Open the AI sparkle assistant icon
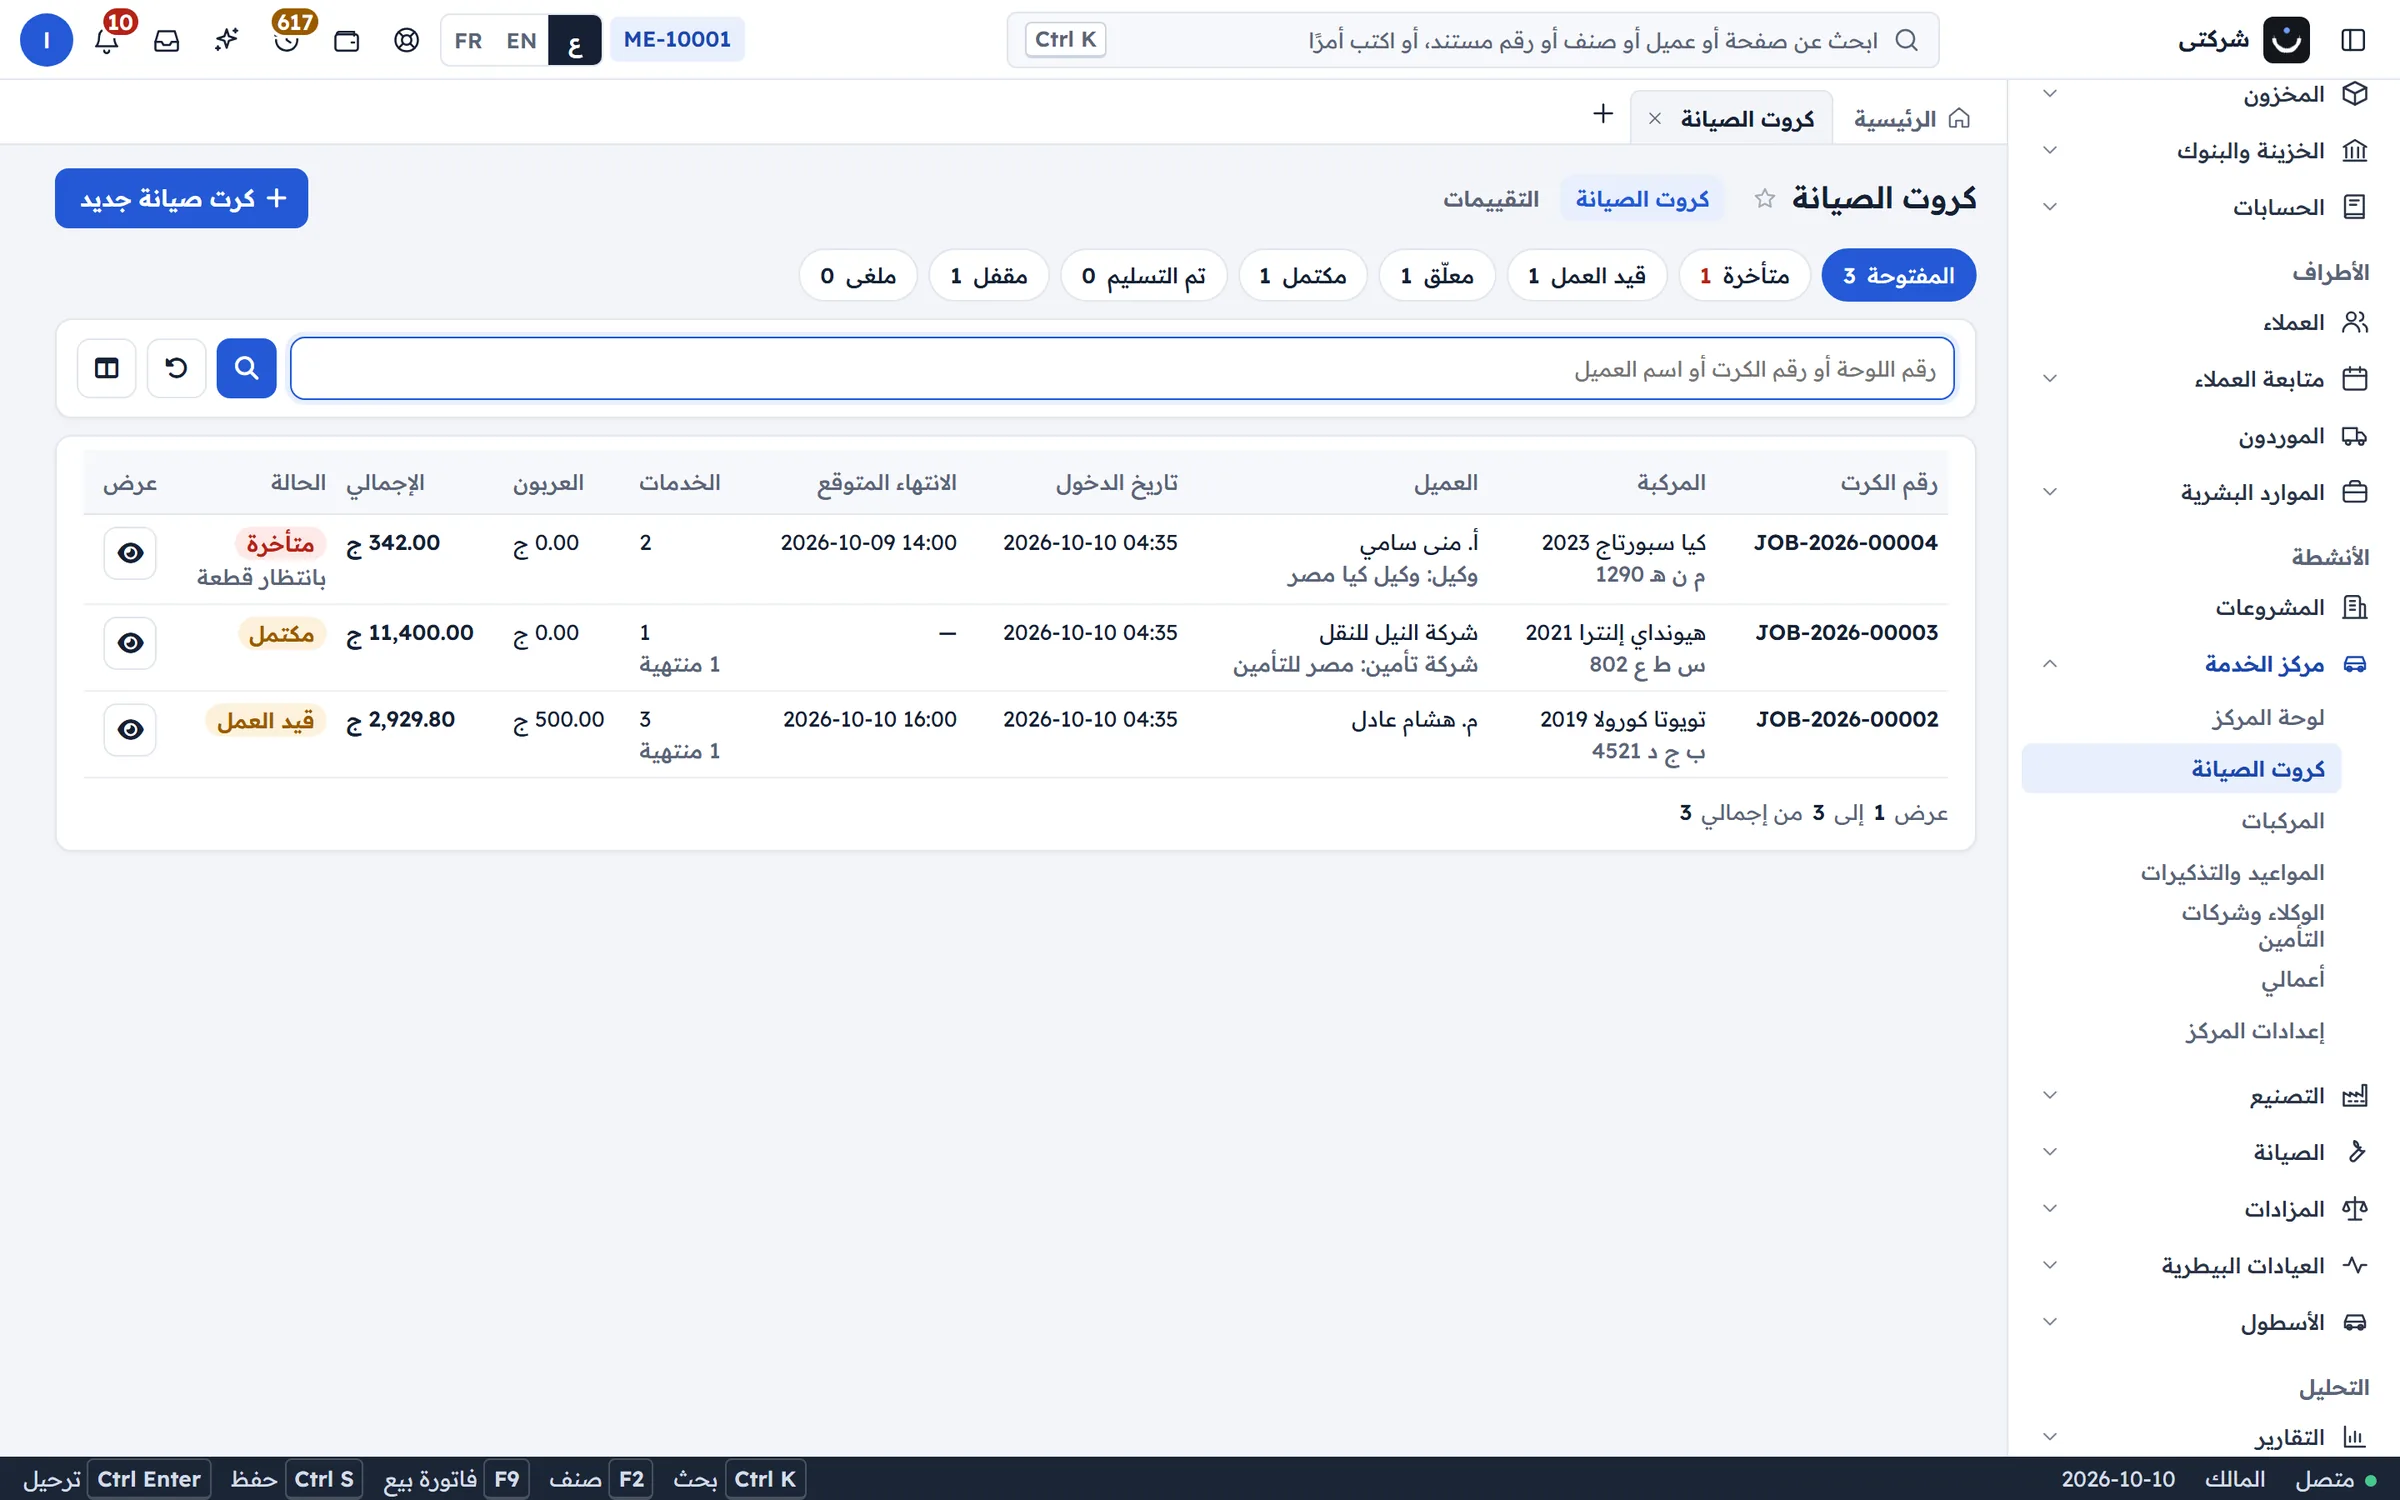This screenshot has width=2400, height=1500. [x=227, y=41]
